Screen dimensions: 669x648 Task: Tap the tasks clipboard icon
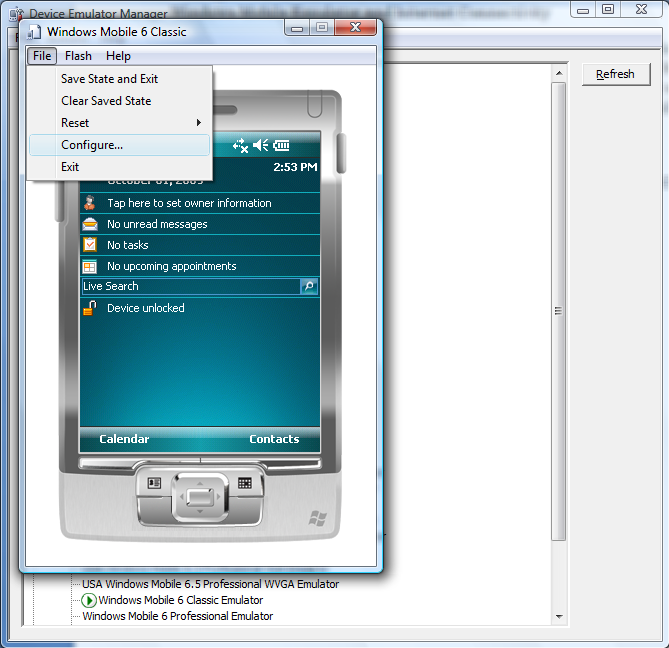pos(90,244)
